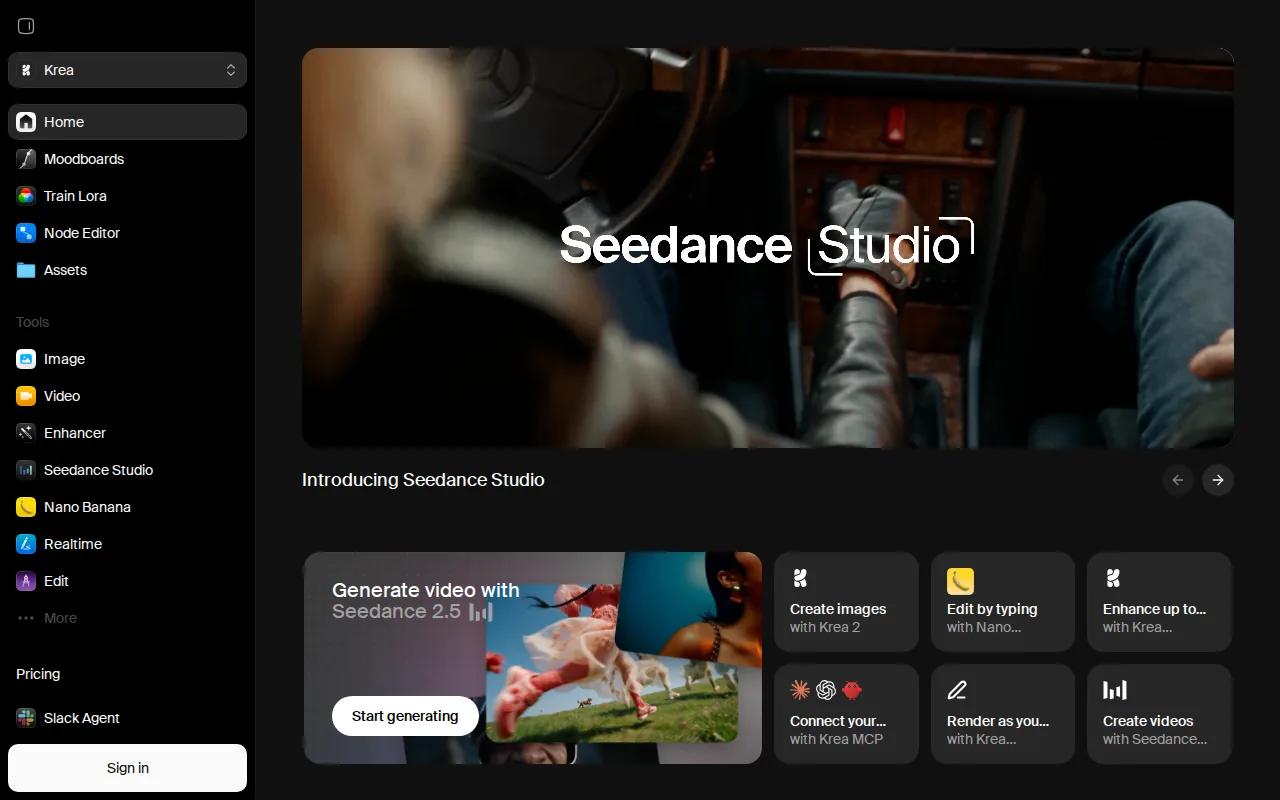
Task: Open Edit by typing Nano card
Action: (x=1003, y=602)
